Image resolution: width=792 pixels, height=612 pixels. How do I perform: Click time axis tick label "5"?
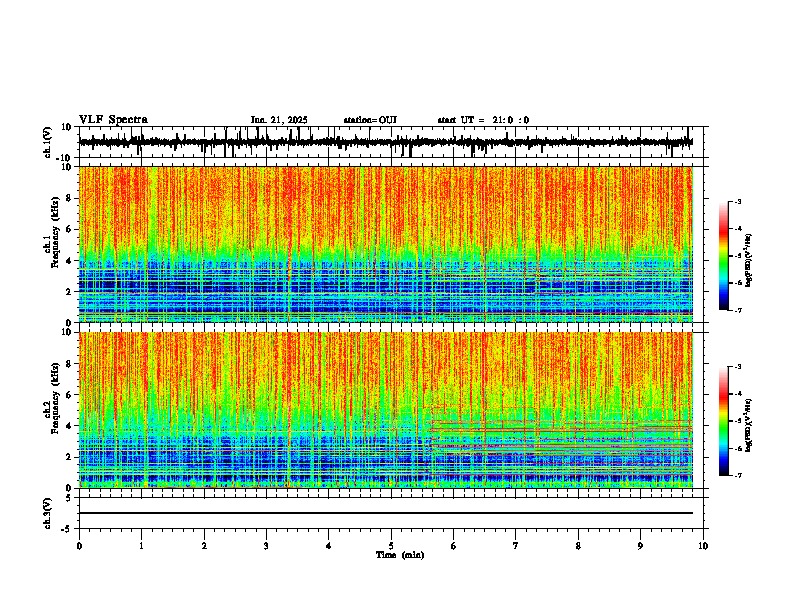point(391,546)
